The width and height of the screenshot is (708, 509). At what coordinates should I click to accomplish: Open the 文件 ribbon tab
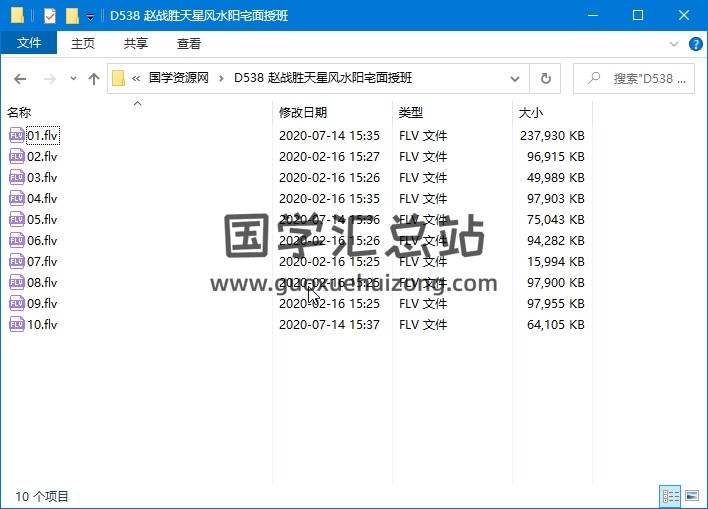click(x=29, y=43)
